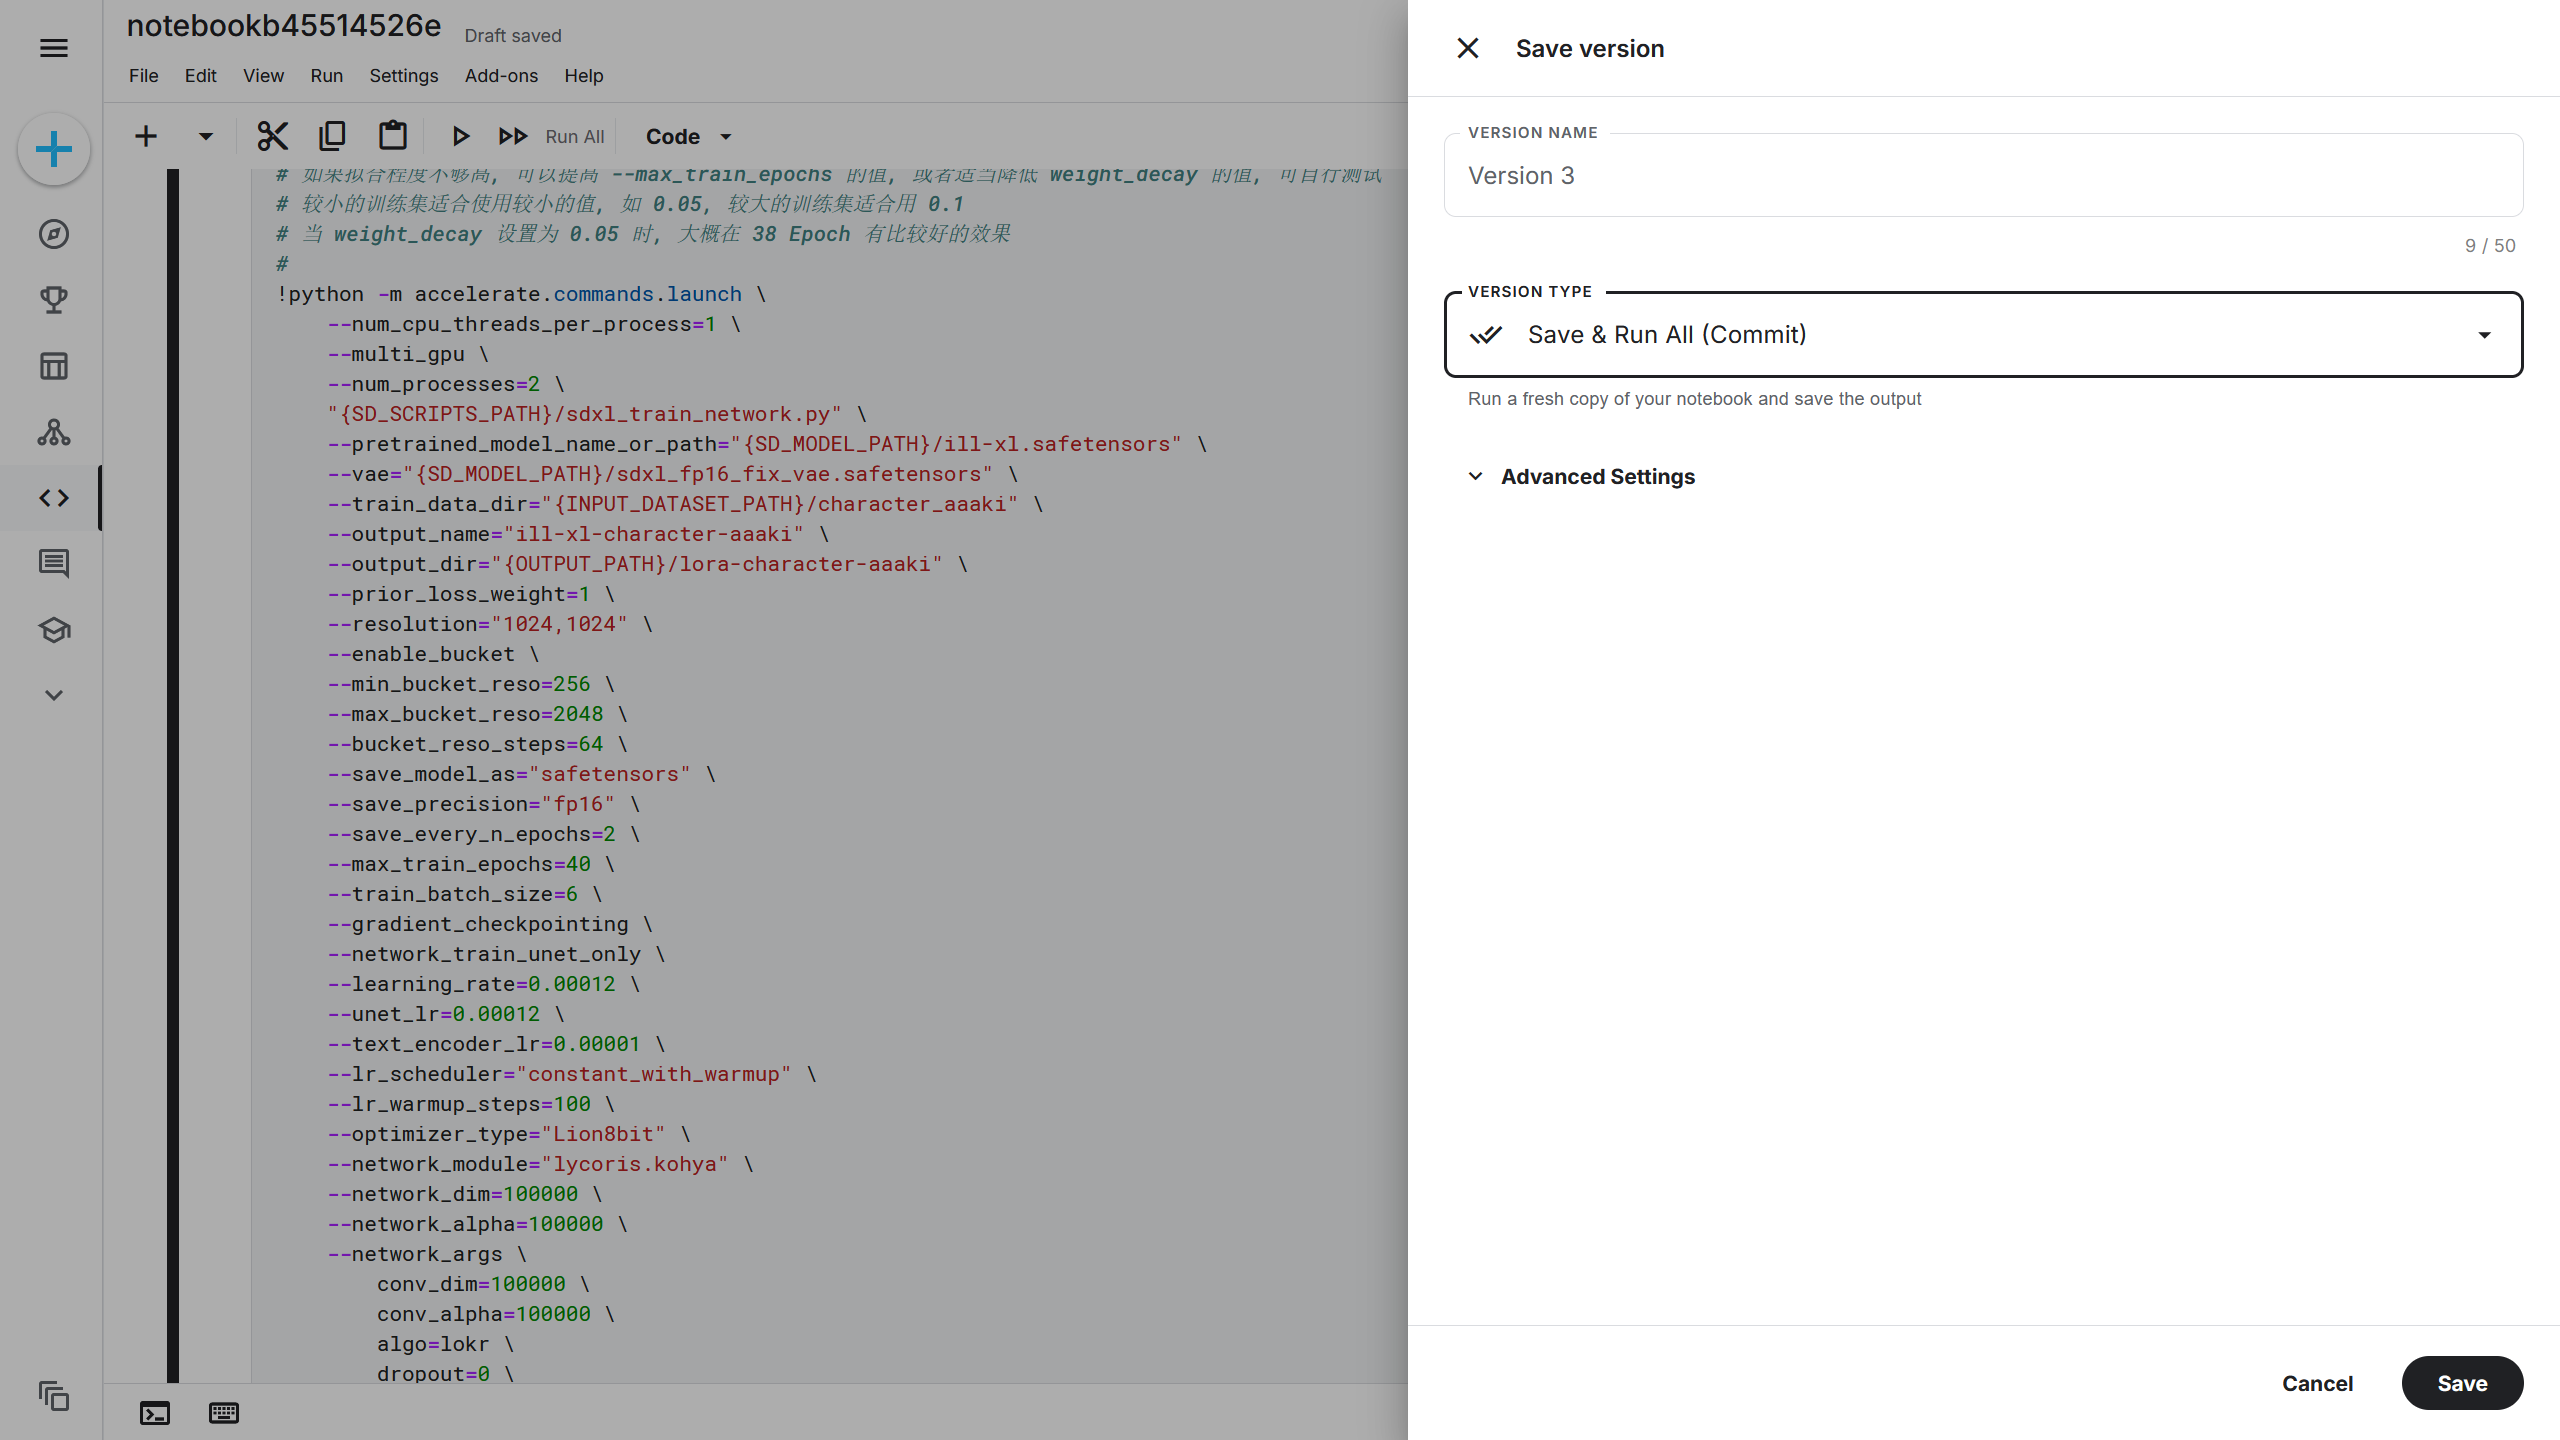The image size is (2560, 1440).
Task: Run the current cell with play icon
Action: click(460, 136)
